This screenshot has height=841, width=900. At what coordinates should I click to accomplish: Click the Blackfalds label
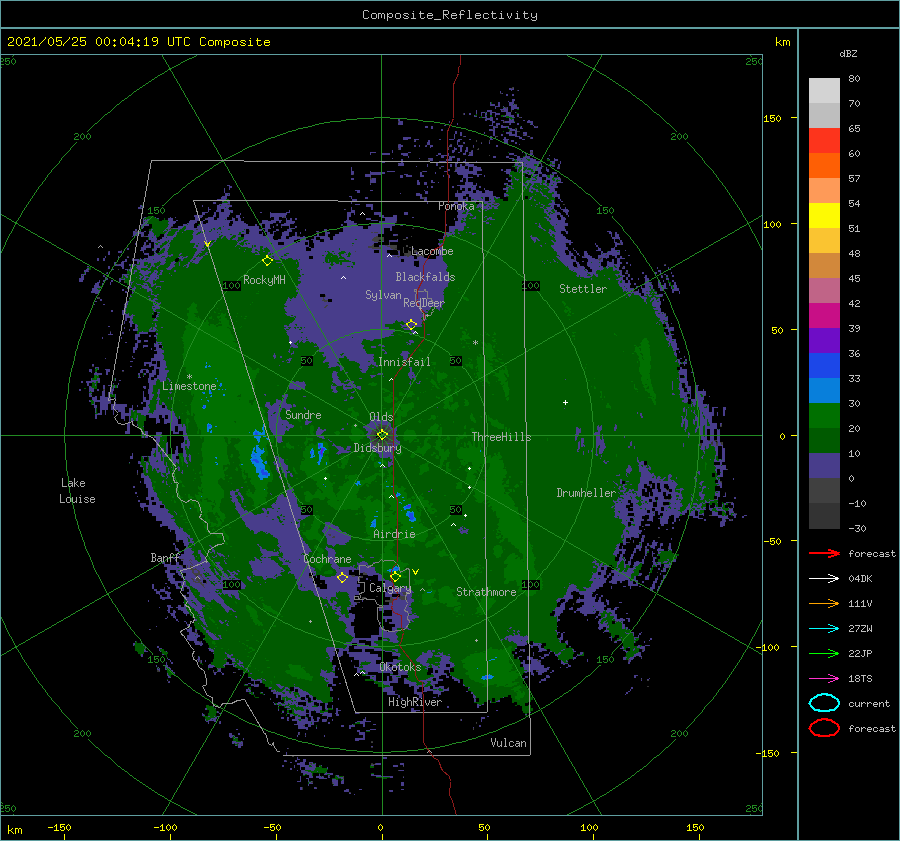pyautogui.click(x=425, y=277)
